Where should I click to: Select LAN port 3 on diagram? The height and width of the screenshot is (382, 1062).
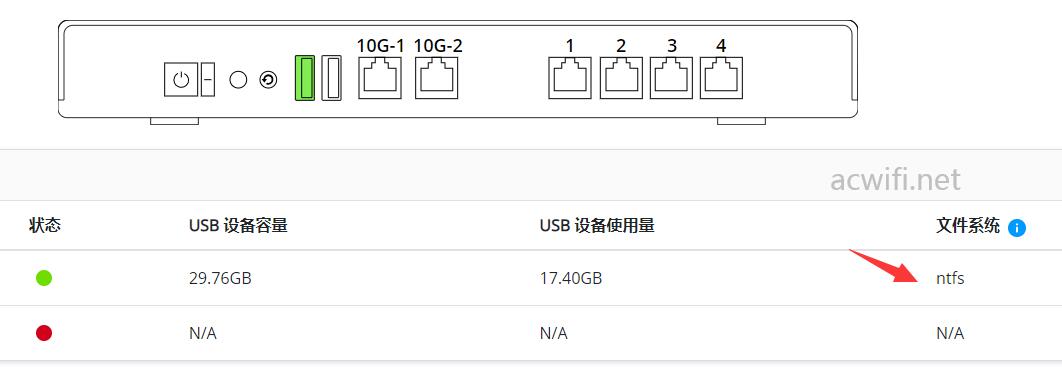tap(671, 78)
